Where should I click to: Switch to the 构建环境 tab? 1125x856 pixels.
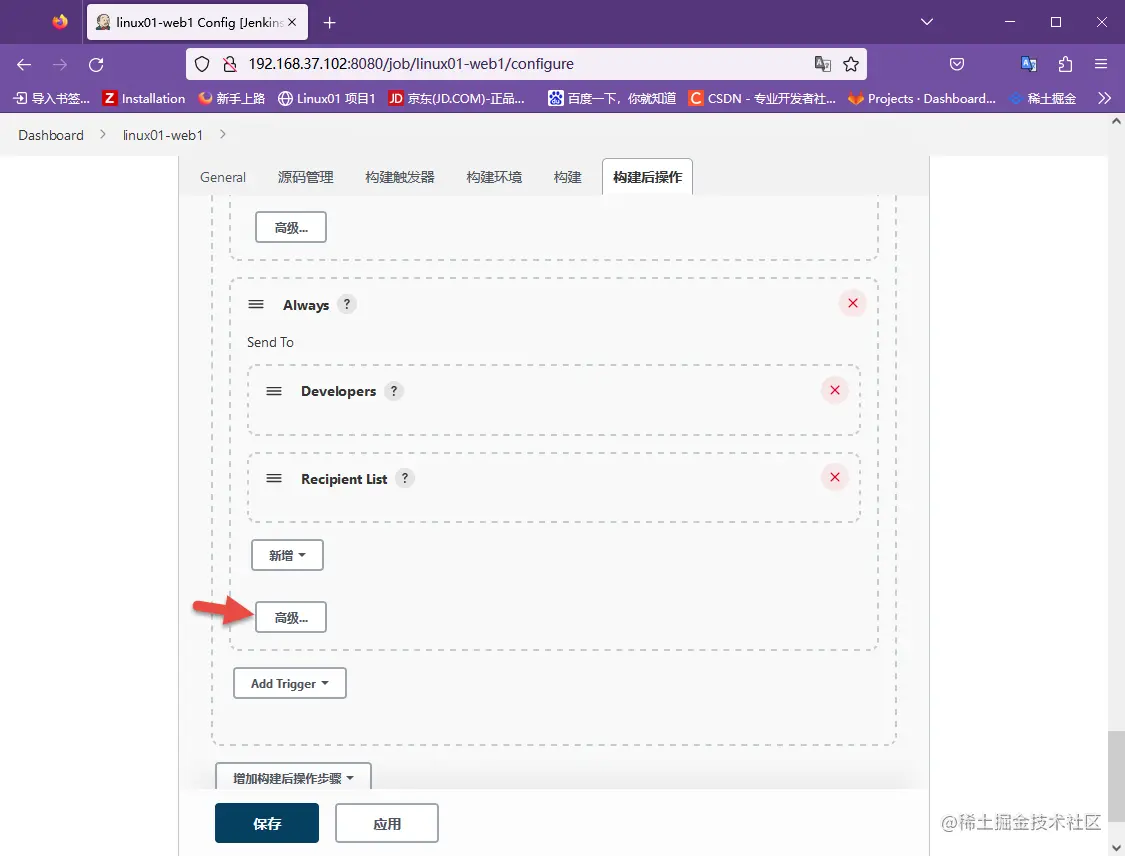click(x=494, y=177)
